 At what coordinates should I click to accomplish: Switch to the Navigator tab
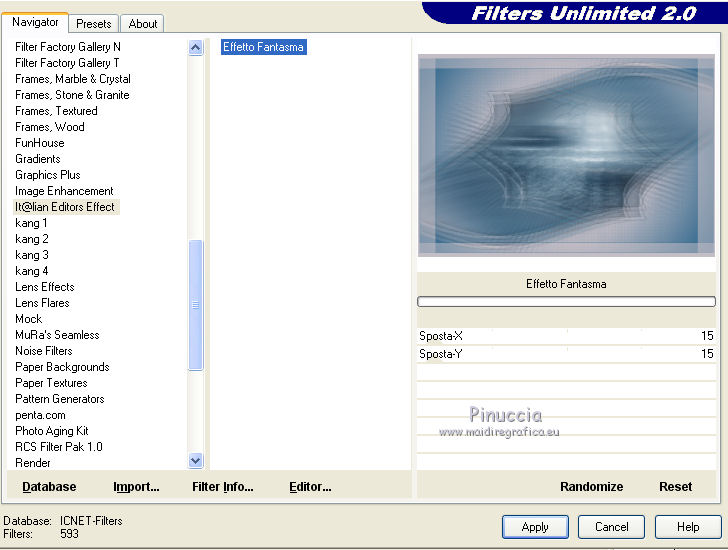point(35,22)
